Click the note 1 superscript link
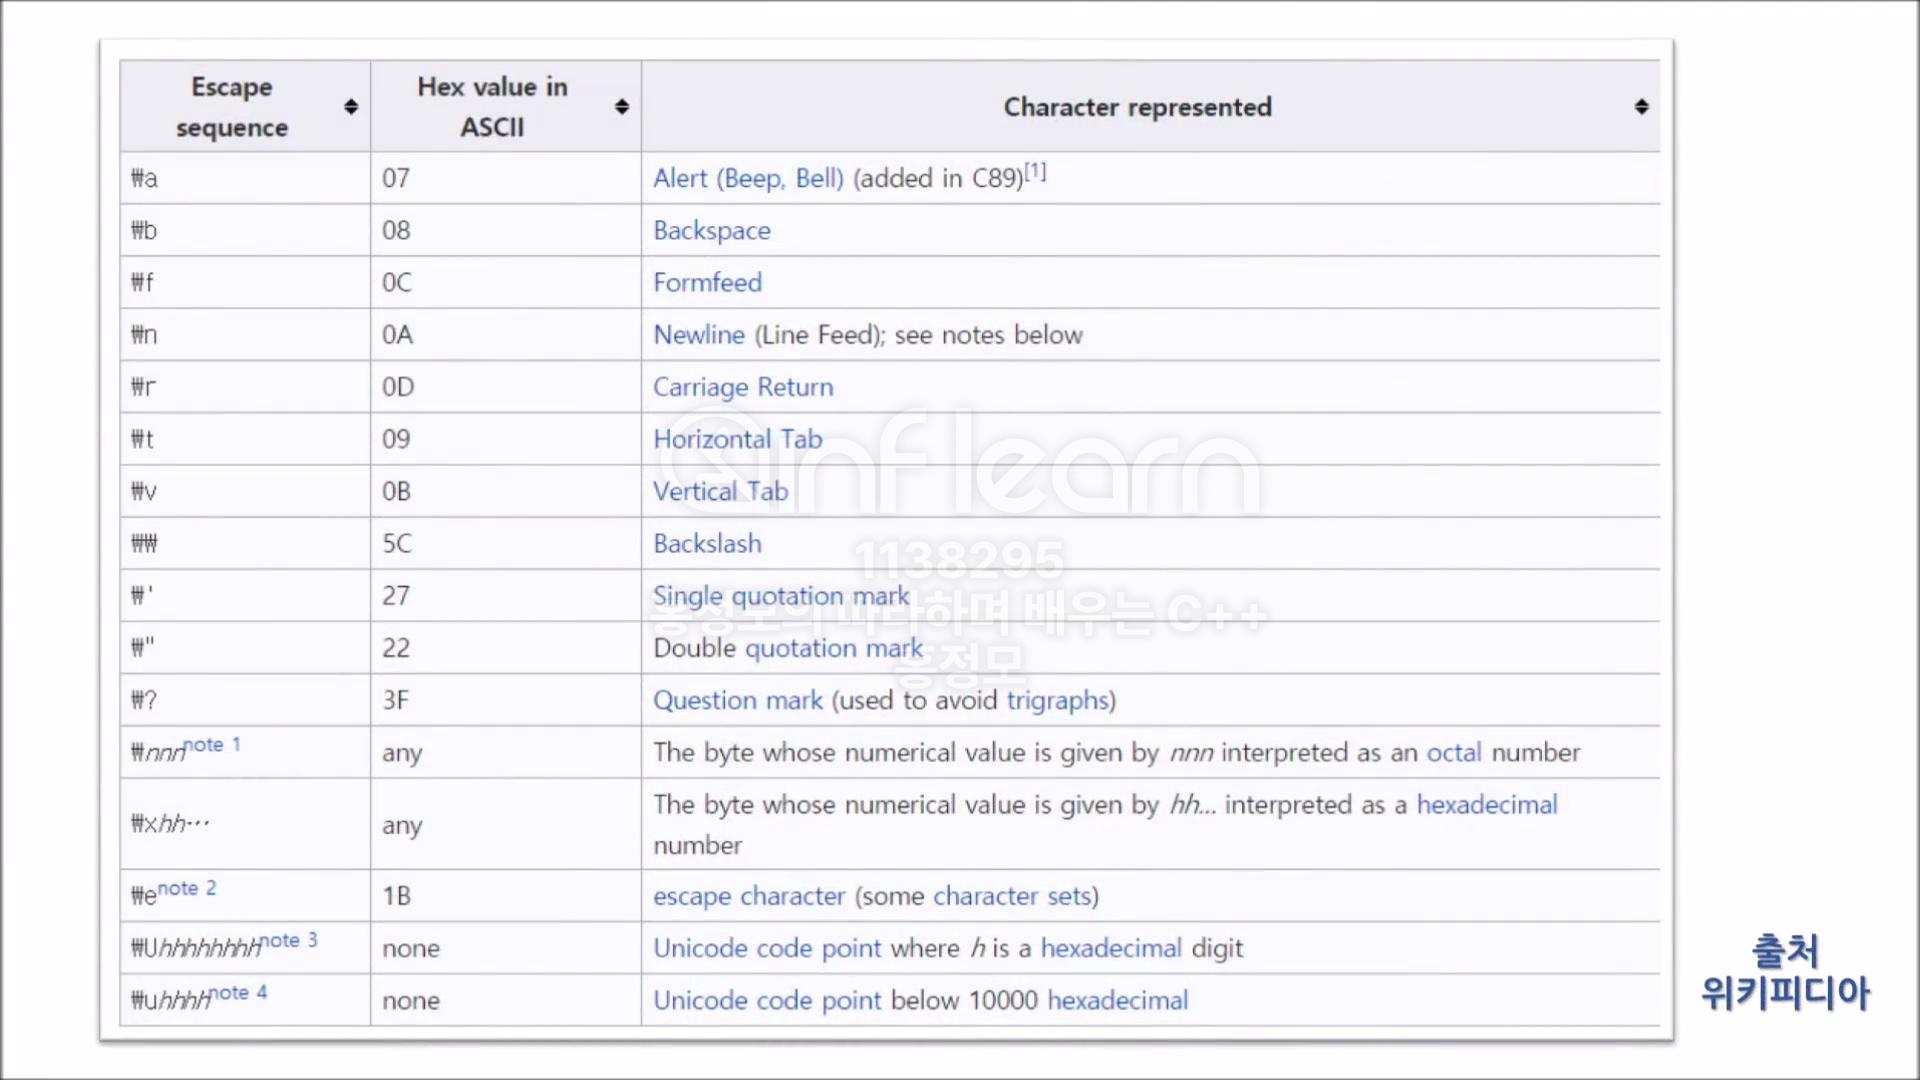1920x1080 pixels. point(212,745)
